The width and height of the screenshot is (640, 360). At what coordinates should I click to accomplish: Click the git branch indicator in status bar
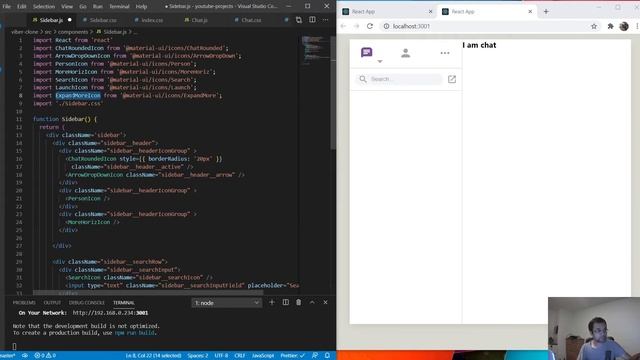pos(8,356)
